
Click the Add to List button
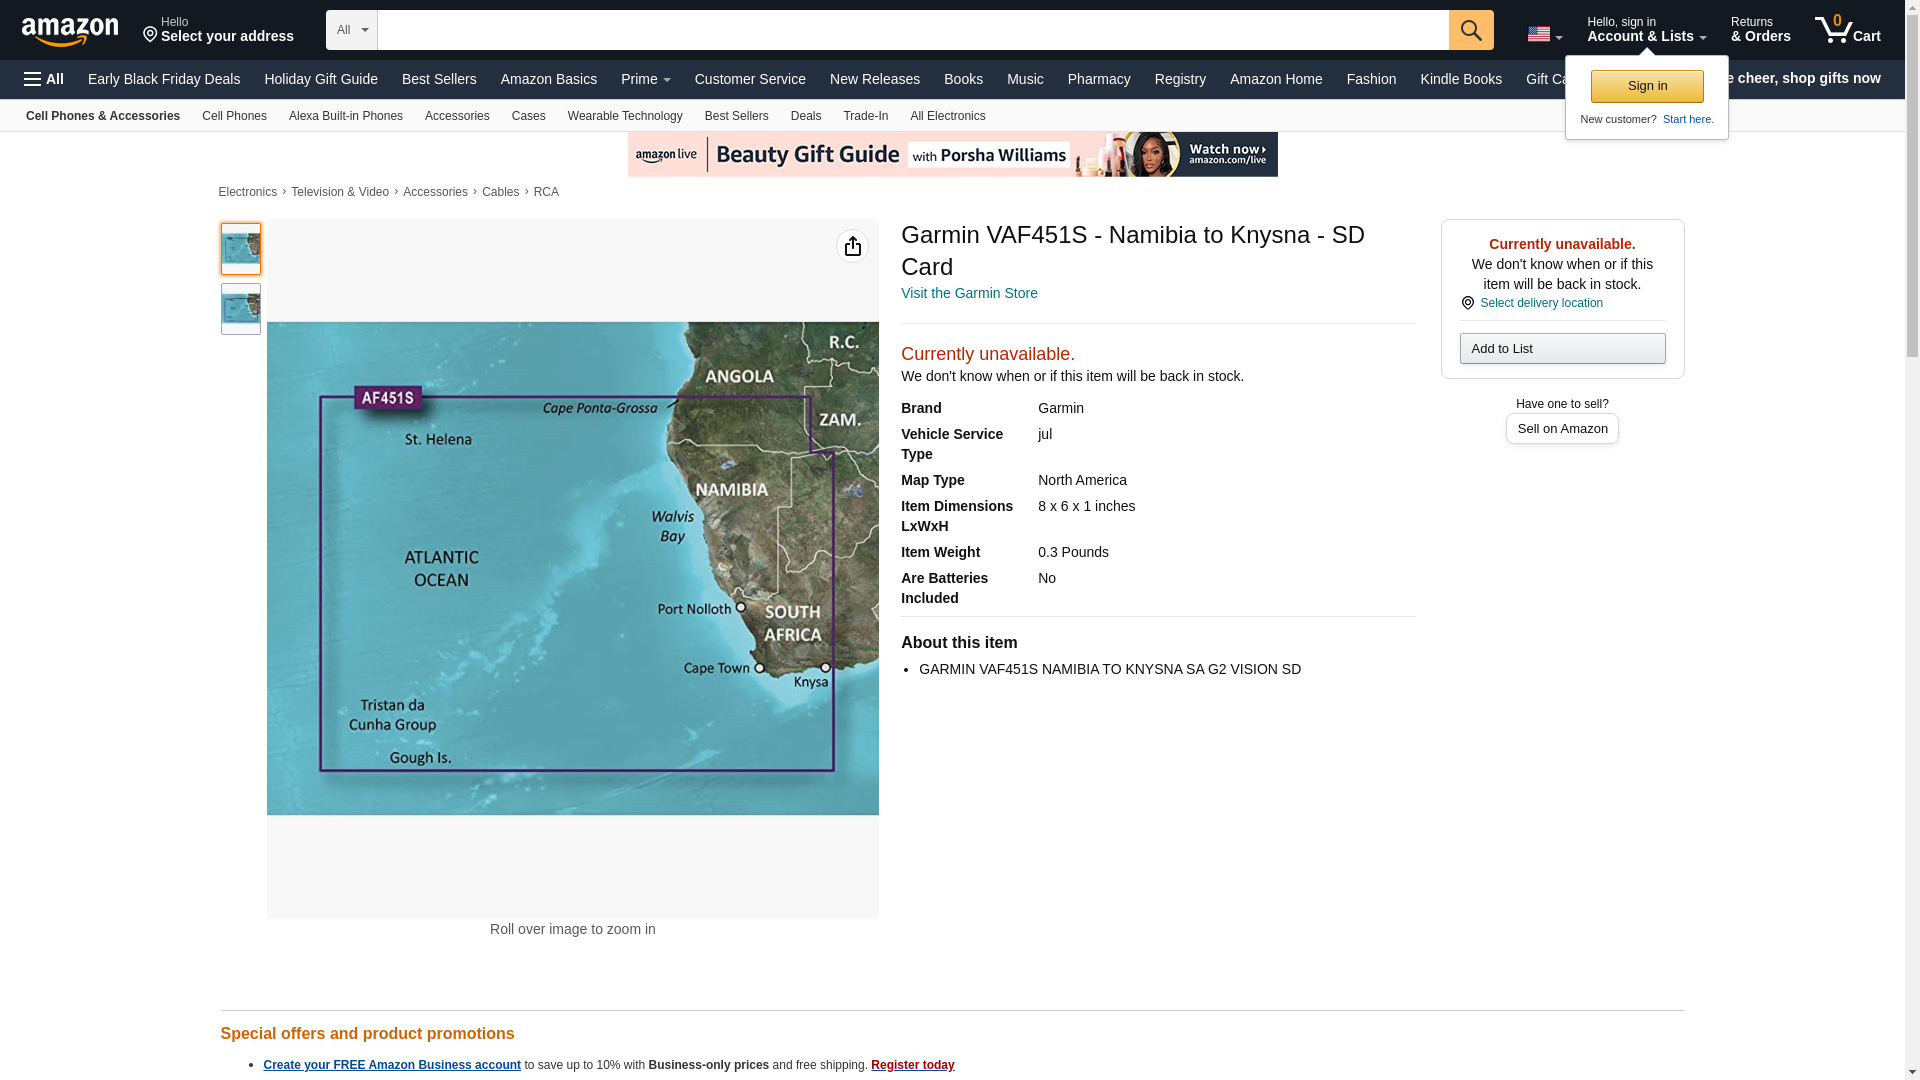(x=1561, y=348)
